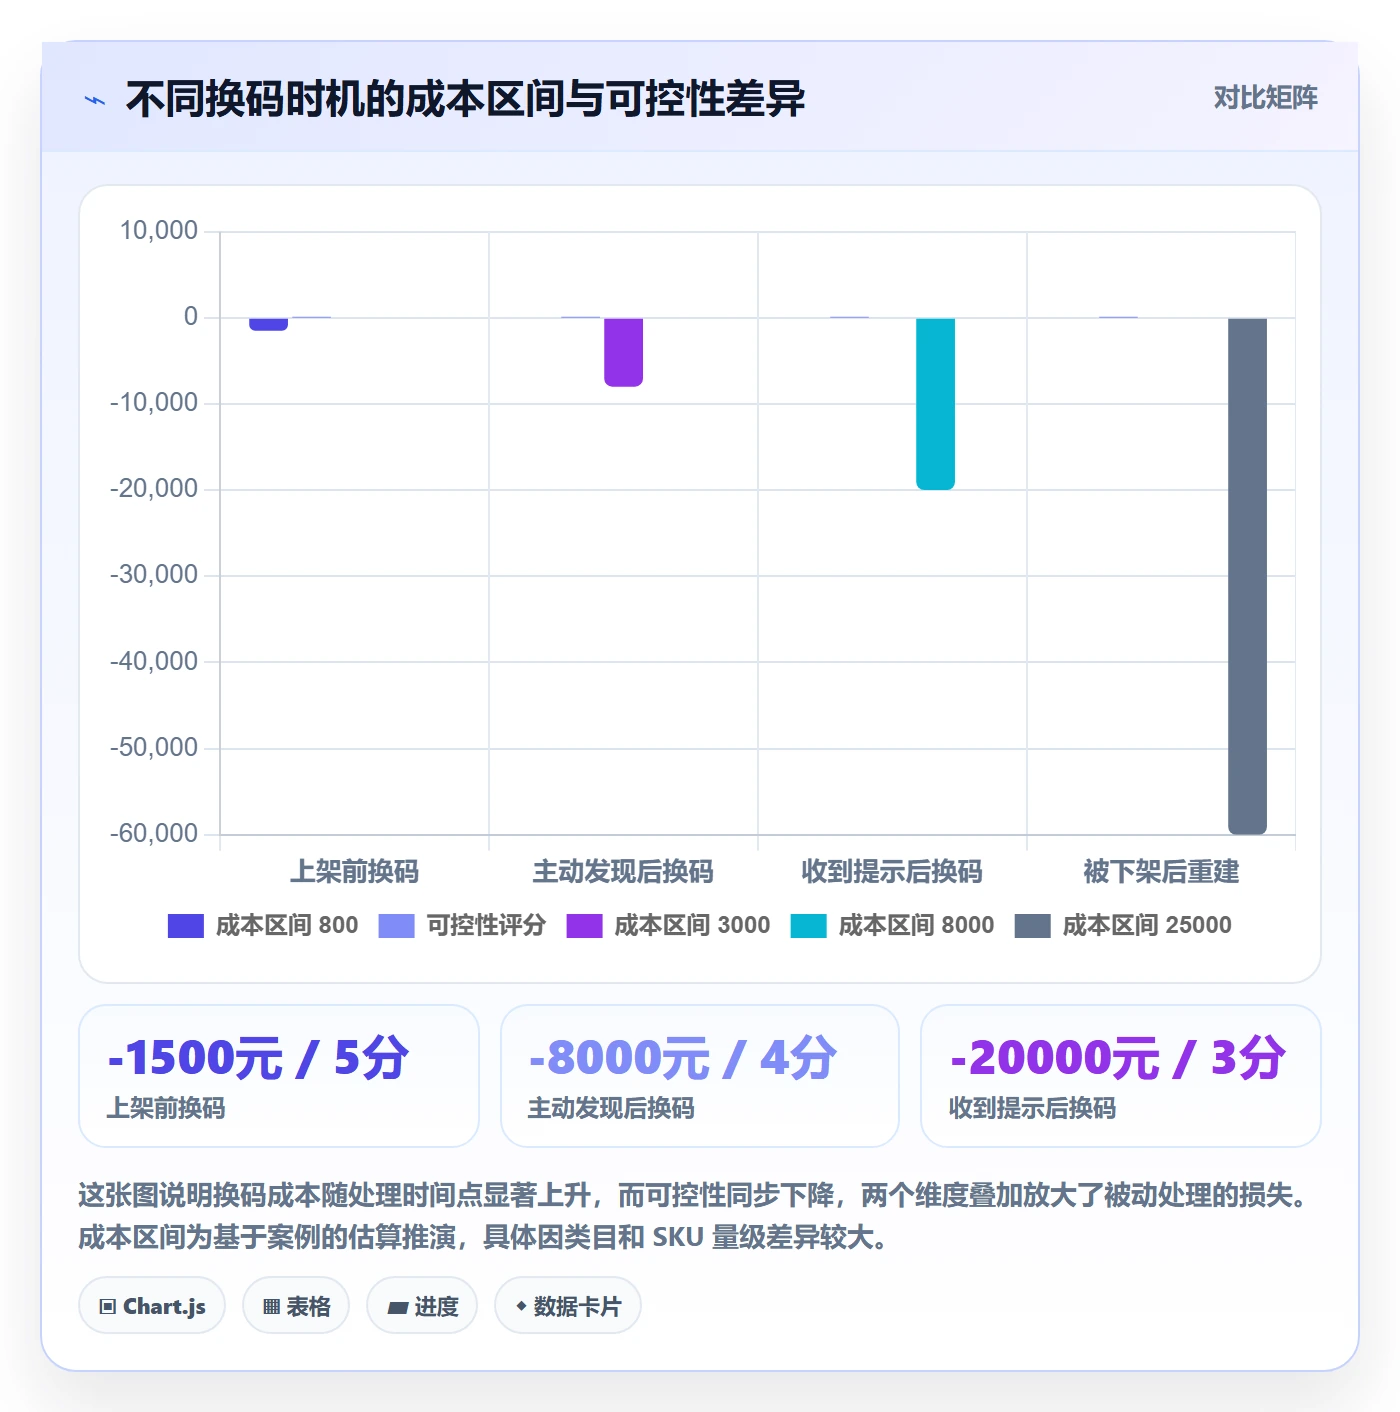
Task: Click the 上架前换码 x-axis label
Action: pos(354,872)
